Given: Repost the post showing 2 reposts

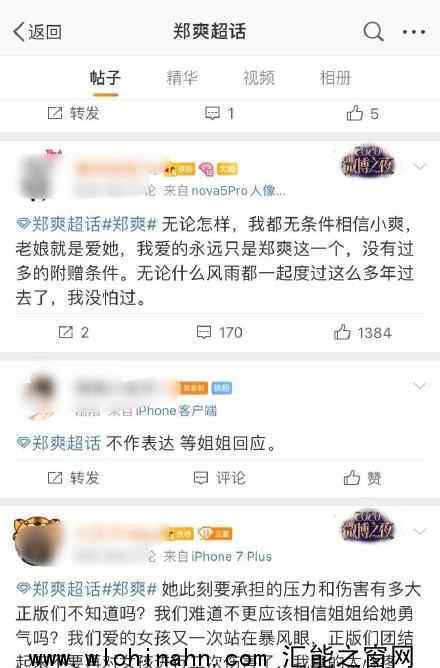Looking at the screenshot, I should [x=73, y=332].
